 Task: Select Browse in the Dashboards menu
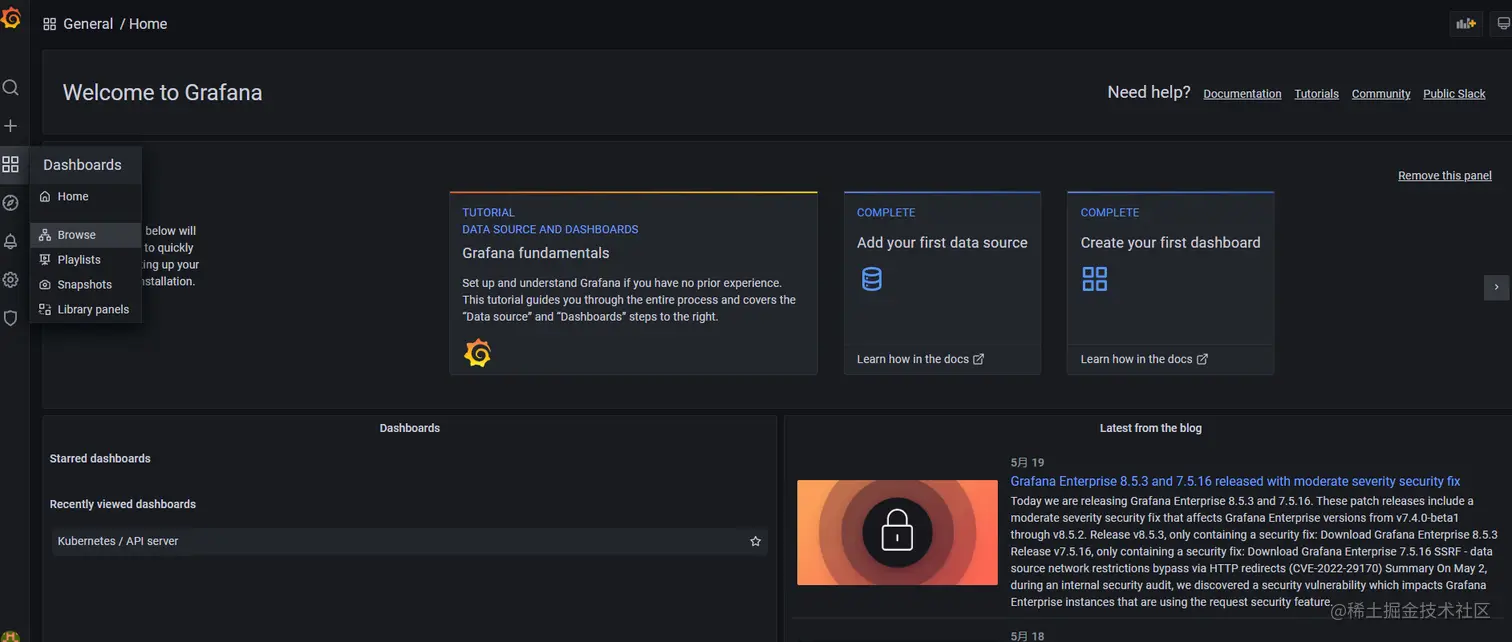(x=86, y=235)
